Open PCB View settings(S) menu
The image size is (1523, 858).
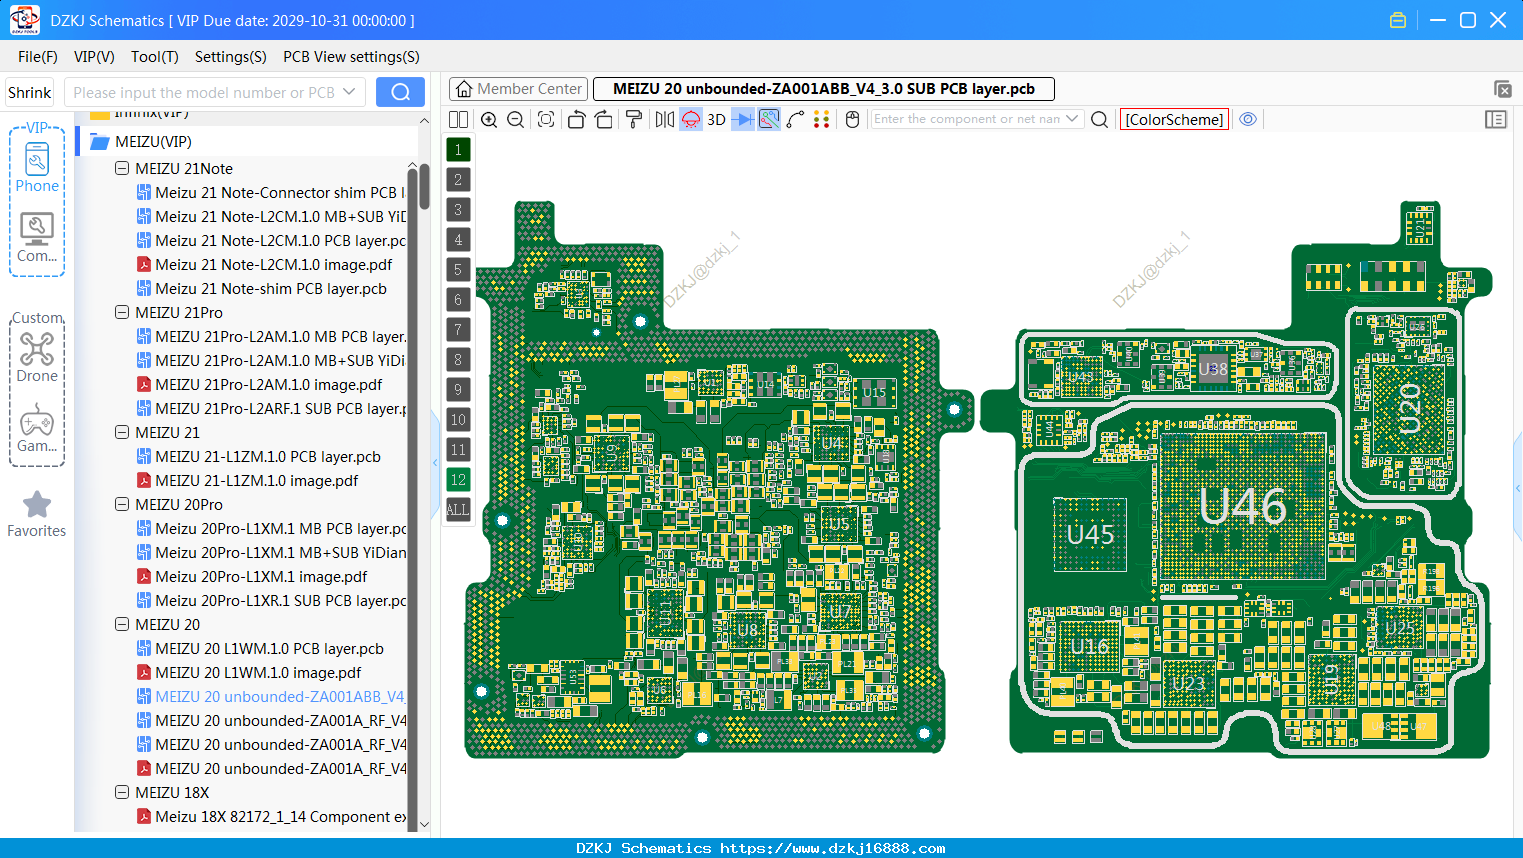coord(351,57)
